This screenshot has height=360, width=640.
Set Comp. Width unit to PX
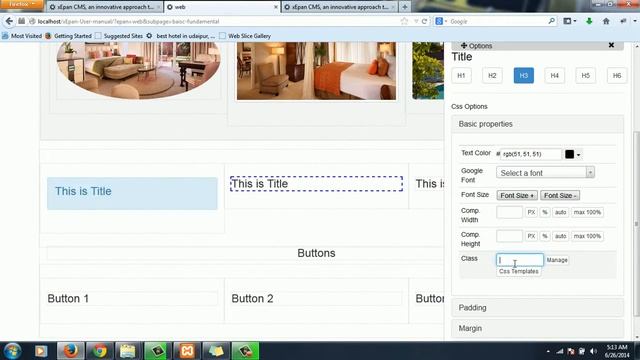(x=531, y=212)
